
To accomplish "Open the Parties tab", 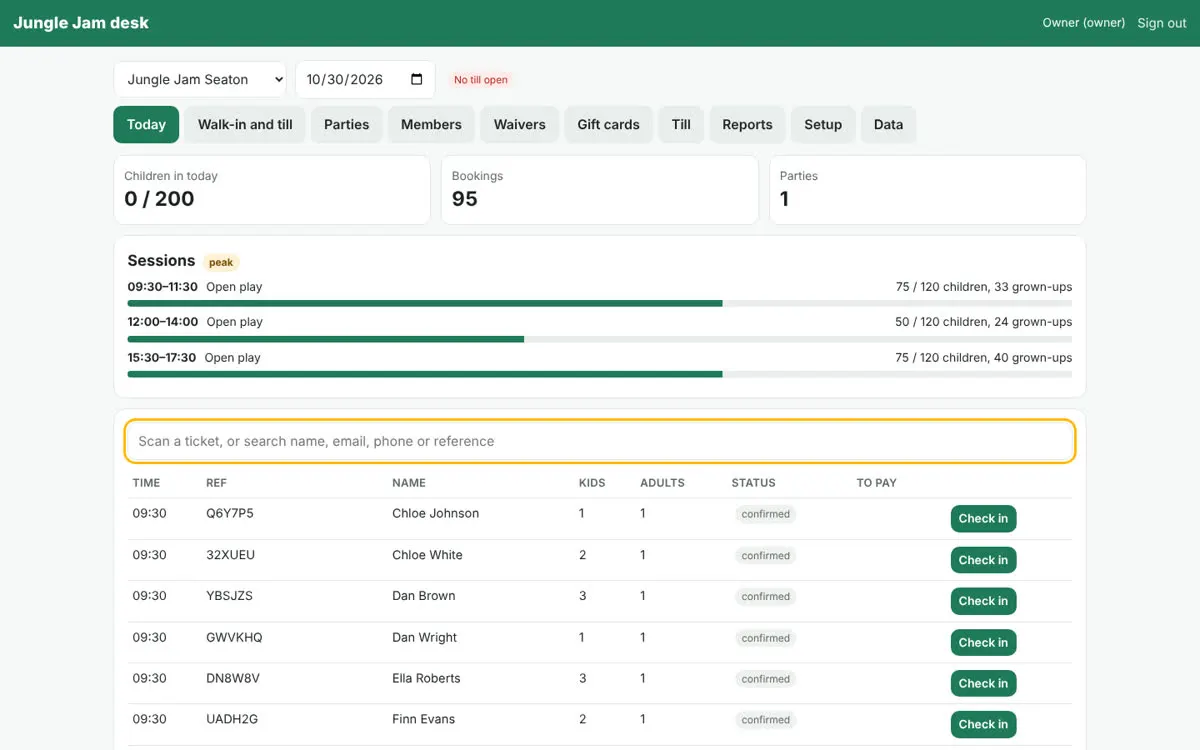I will point(347,125).
